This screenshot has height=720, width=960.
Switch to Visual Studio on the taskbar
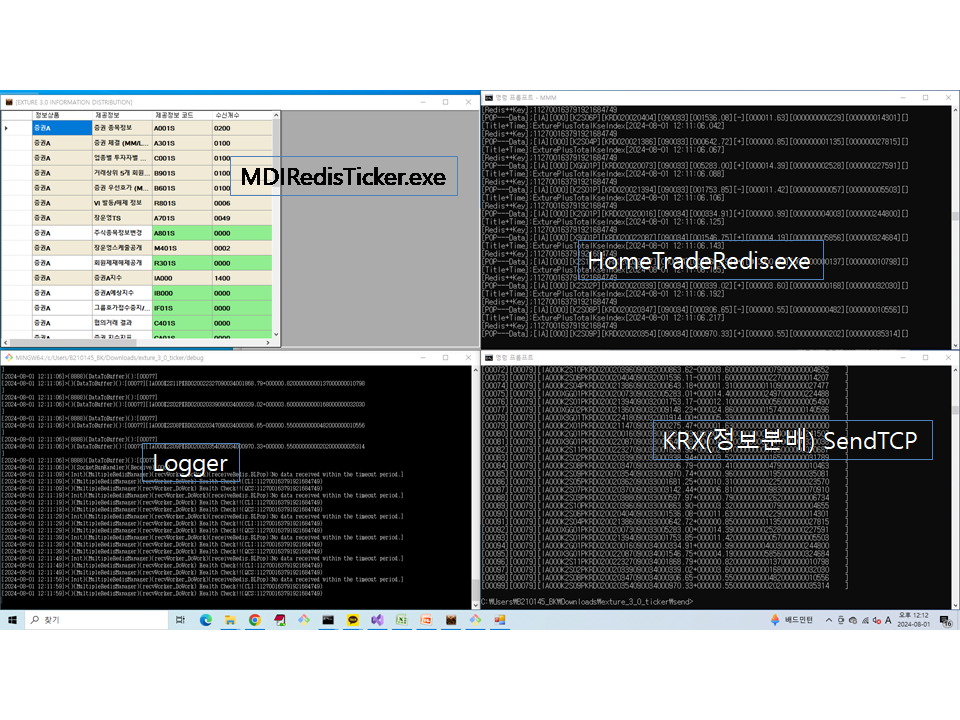(x=377, y=620)
